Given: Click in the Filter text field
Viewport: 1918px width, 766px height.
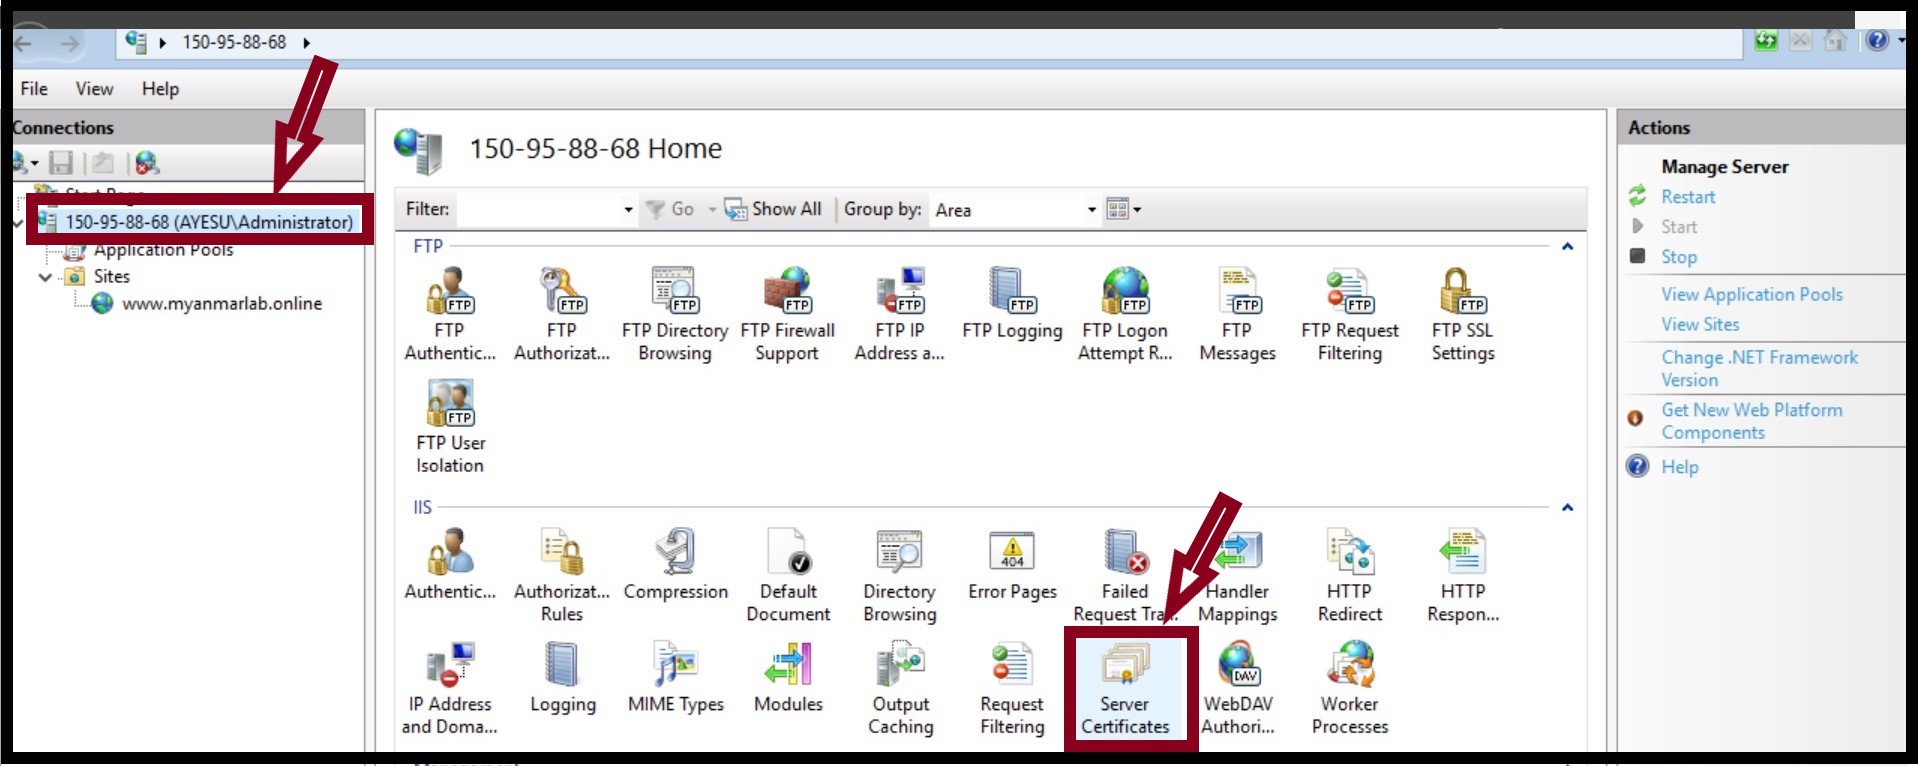Looking at the screenshot, I should point(539,210).
